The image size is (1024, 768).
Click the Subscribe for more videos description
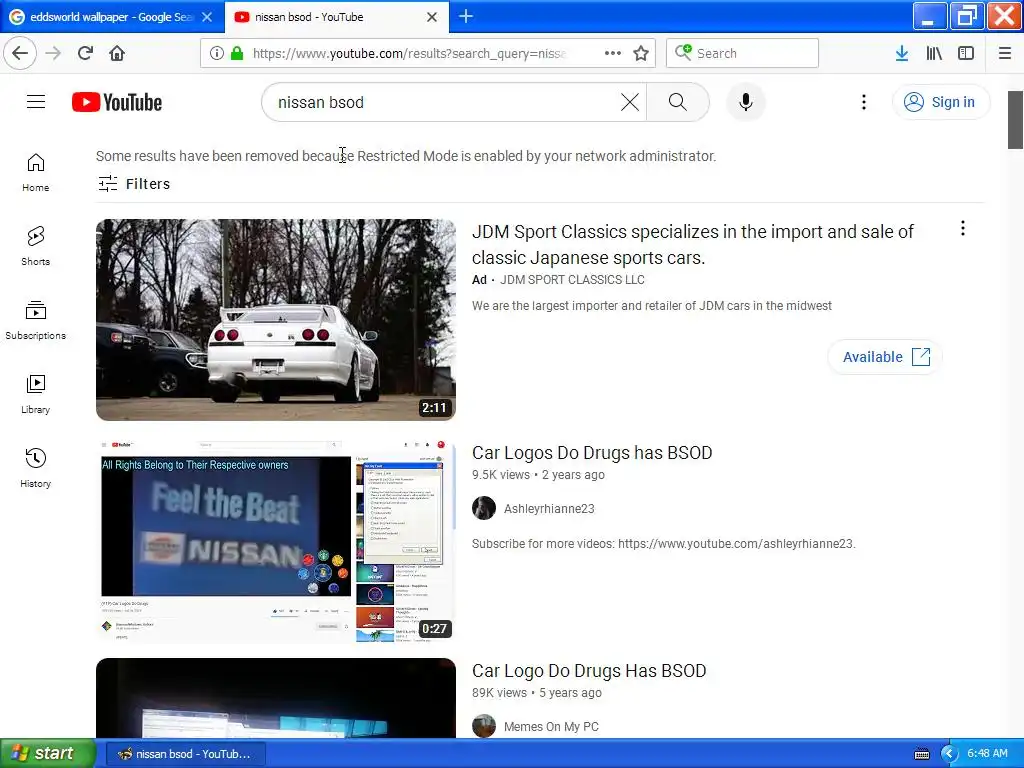(664, 543)
